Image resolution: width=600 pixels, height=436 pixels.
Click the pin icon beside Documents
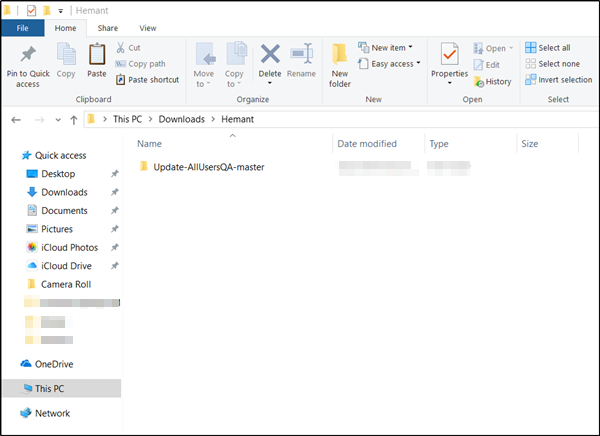click(x=114, y=211)
